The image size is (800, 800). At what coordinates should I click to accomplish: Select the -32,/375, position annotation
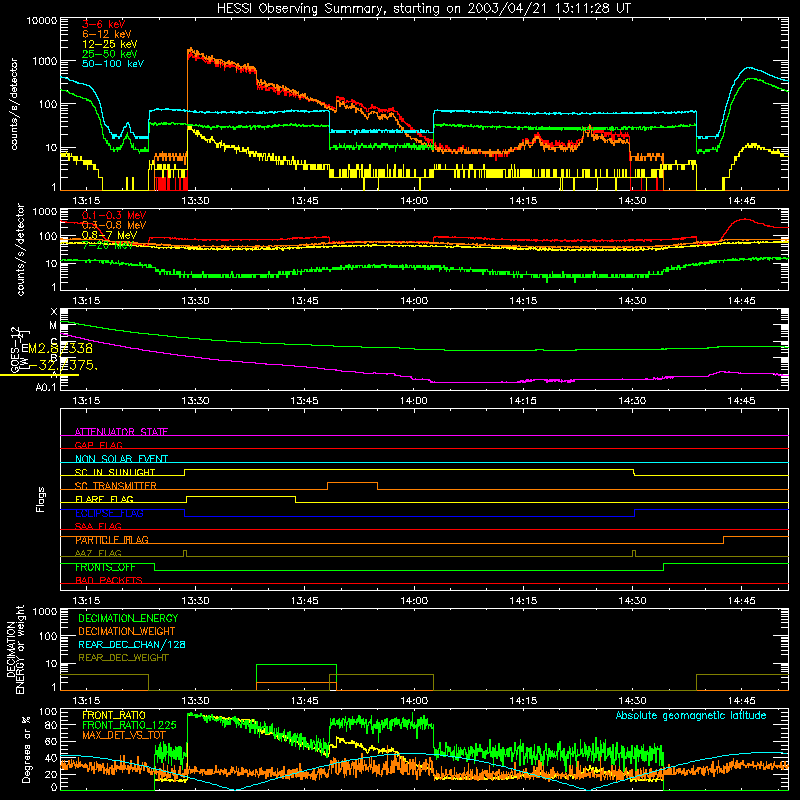point(61,365)
